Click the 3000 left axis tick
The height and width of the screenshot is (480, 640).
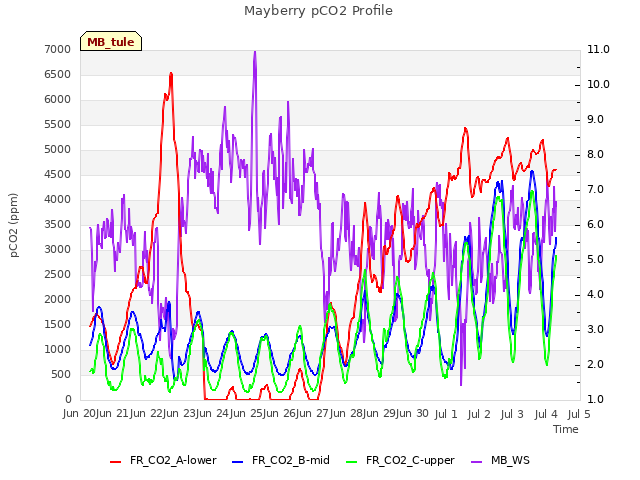pyautogui.click(x=58, y=250)
